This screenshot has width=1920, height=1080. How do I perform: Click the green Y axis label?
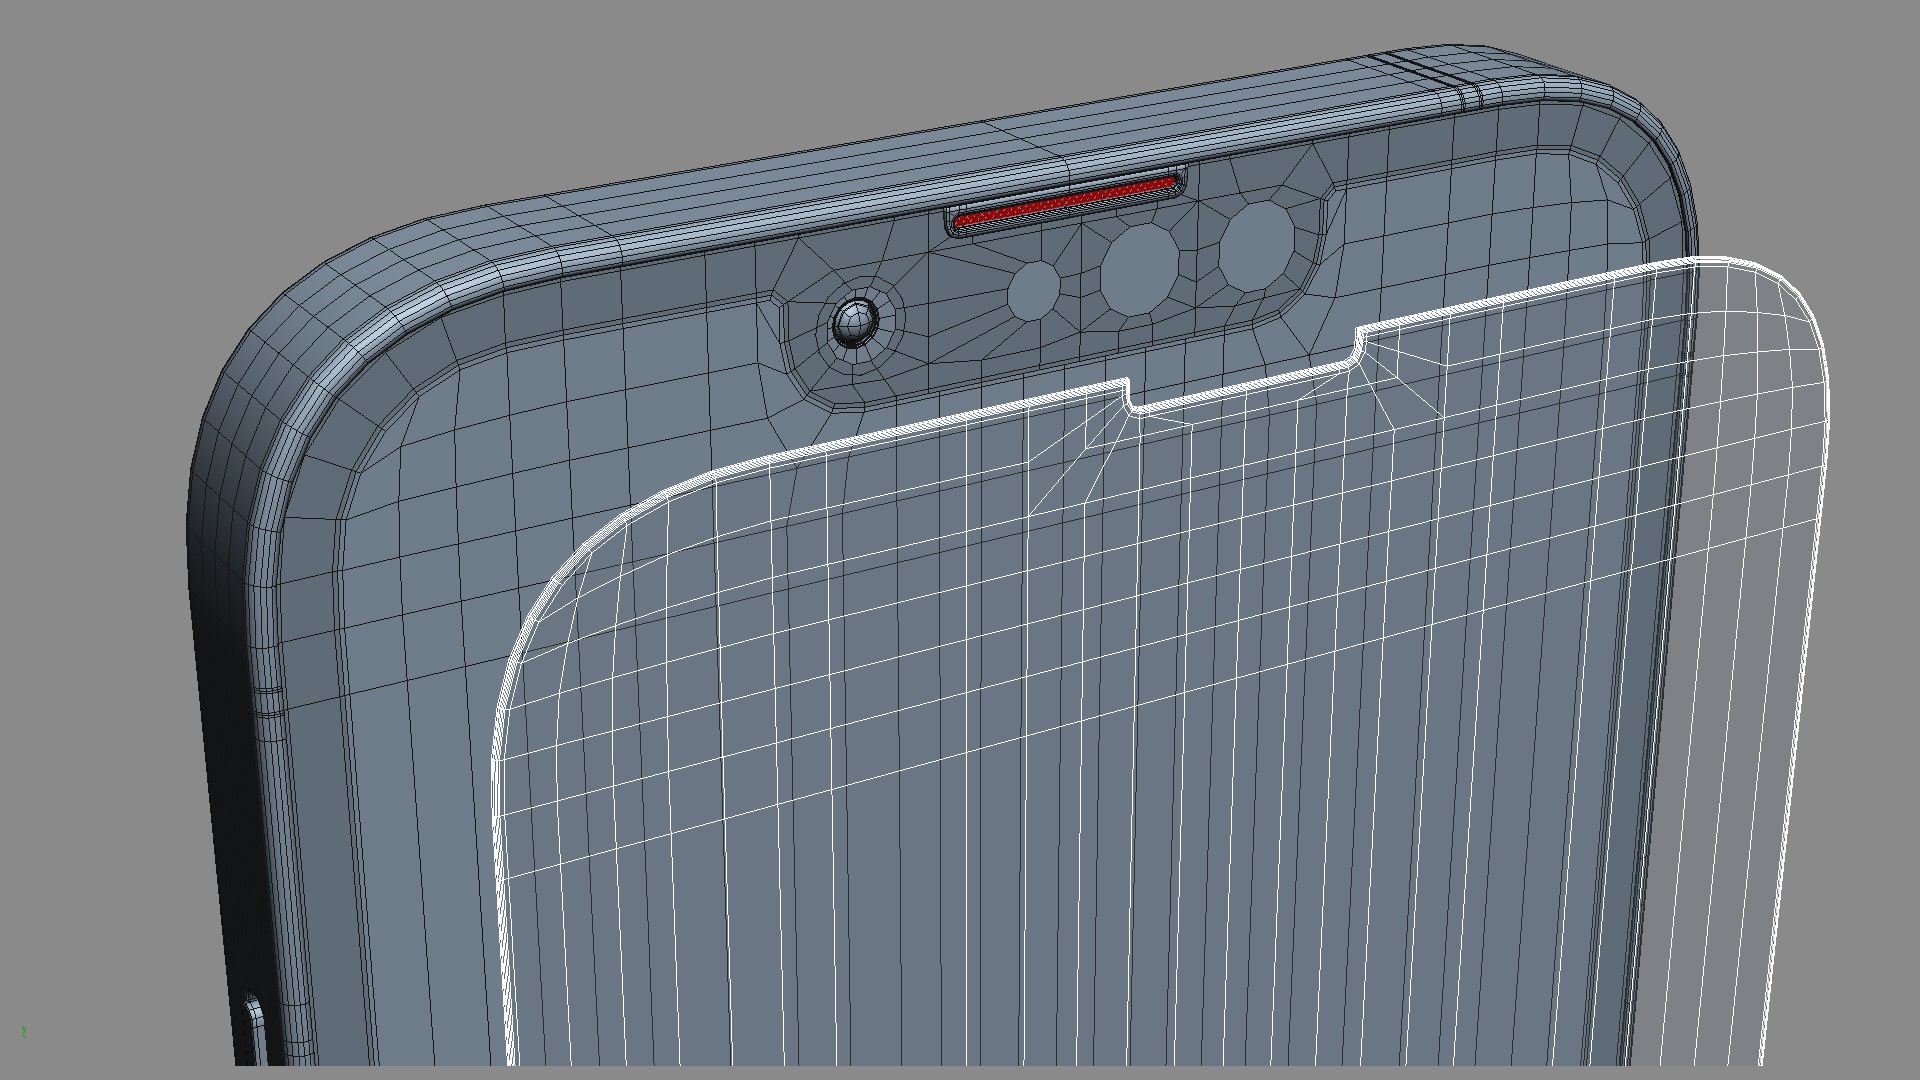tap(23, 1031)
